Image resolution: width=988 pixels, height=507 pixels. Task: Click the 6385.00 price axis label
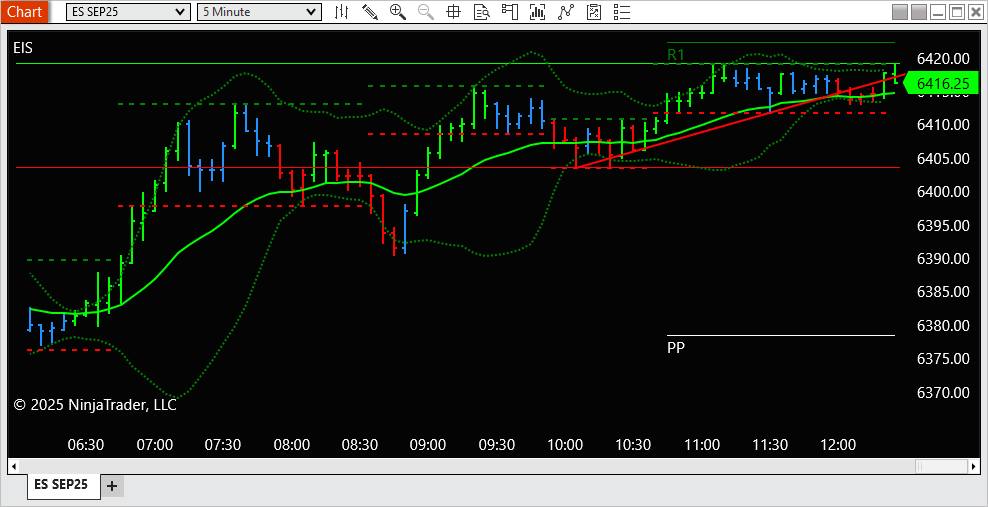(943, 292)
